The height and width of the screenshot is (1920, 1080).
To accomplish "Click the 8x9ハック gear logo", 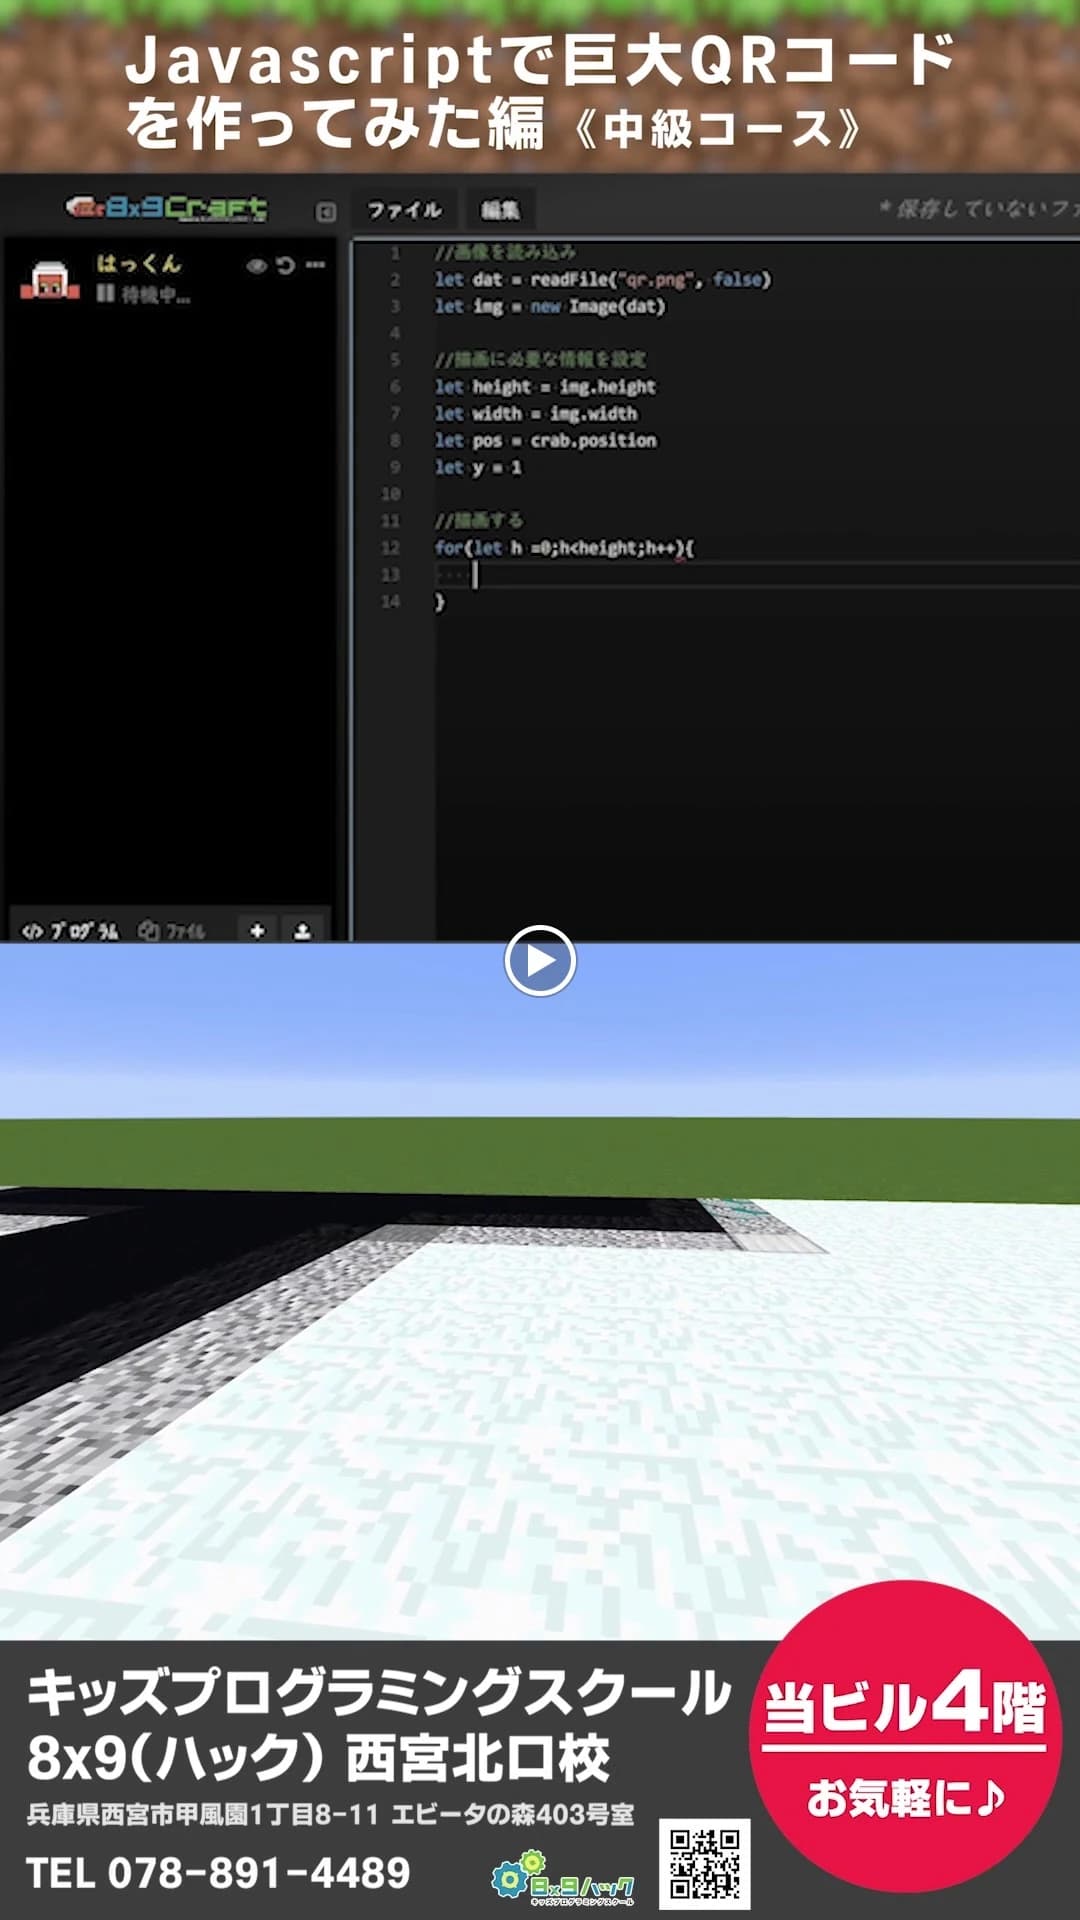I will (x=563, y=1878).
